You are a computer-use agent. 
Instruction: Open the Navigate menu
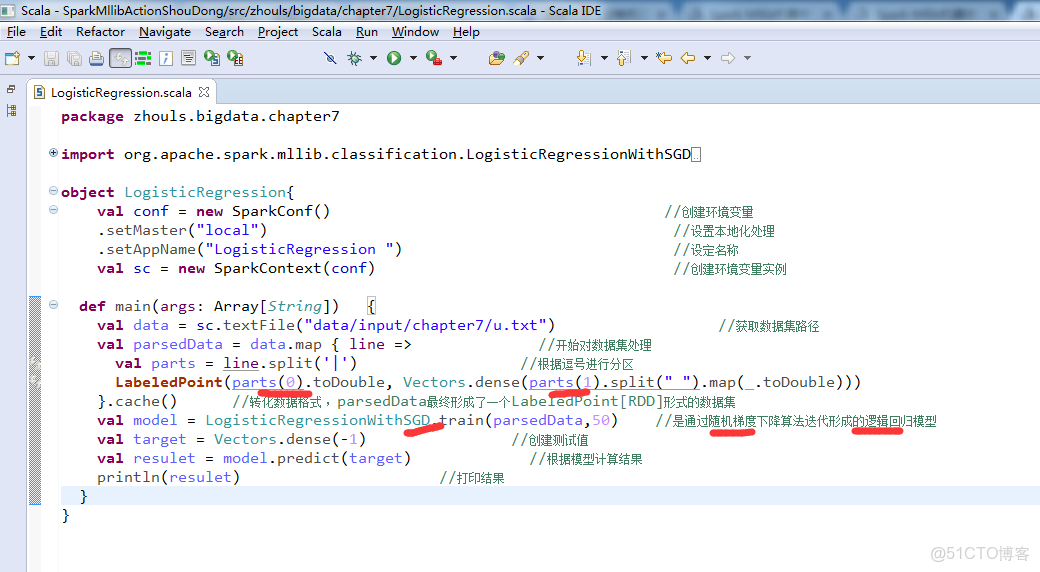[x=165, y=32]
